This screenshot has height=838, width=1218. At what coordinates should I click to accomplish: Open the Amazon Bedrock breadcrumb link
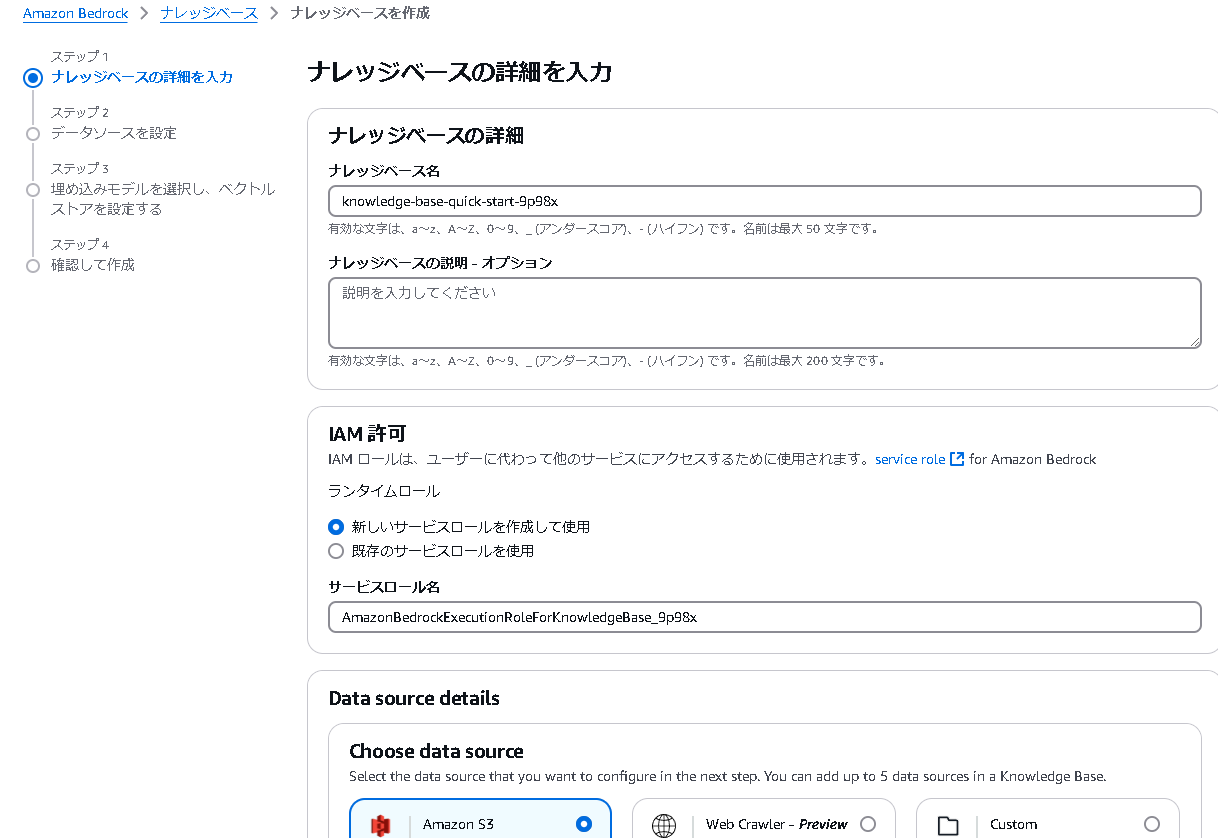75,14
